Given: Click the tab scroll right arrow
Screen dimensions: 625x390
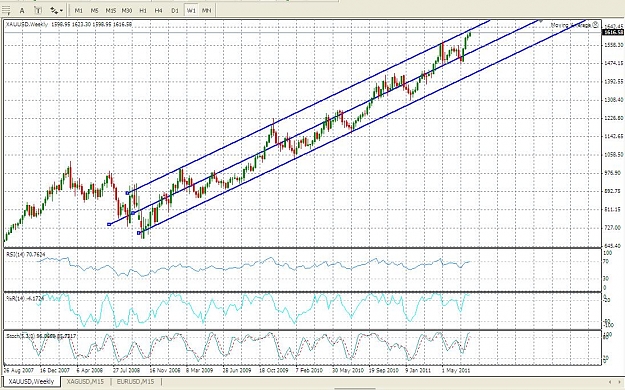Looking at the screenshot, I should 620,382.
